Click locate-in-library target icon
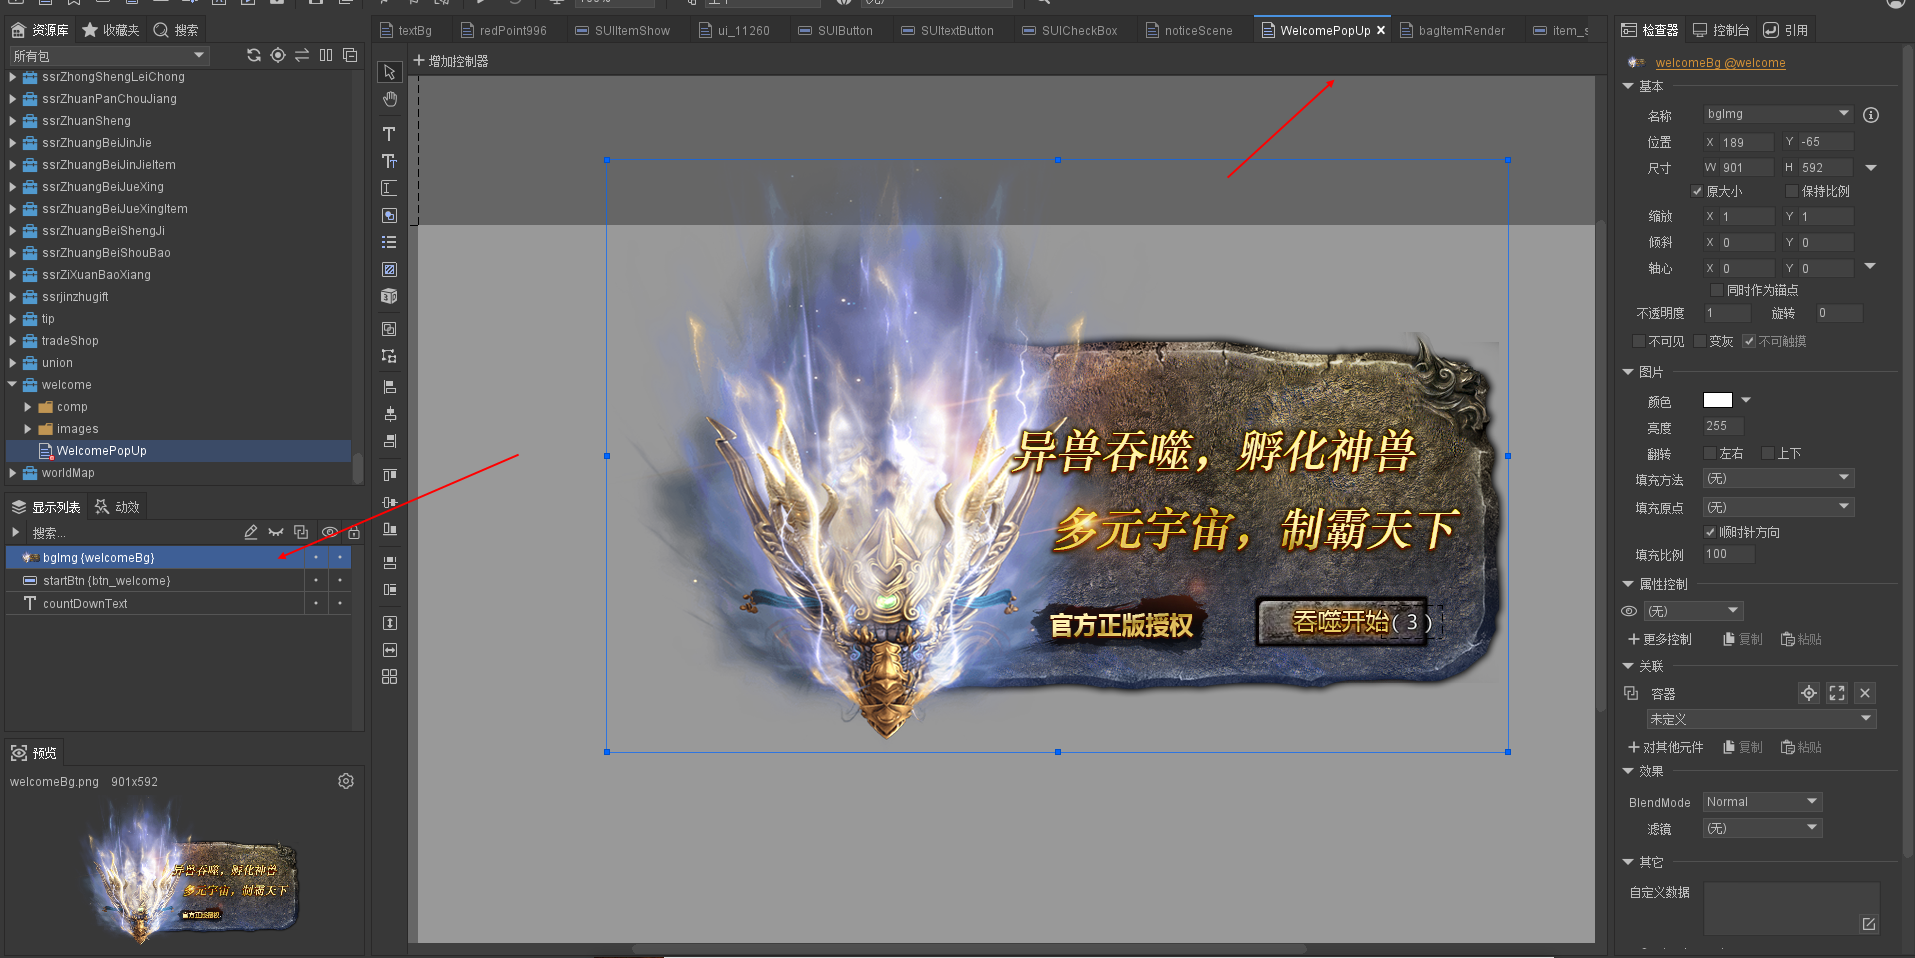Image resolution: width=1915 pixels, height=958 pixels. coord(278,56)
